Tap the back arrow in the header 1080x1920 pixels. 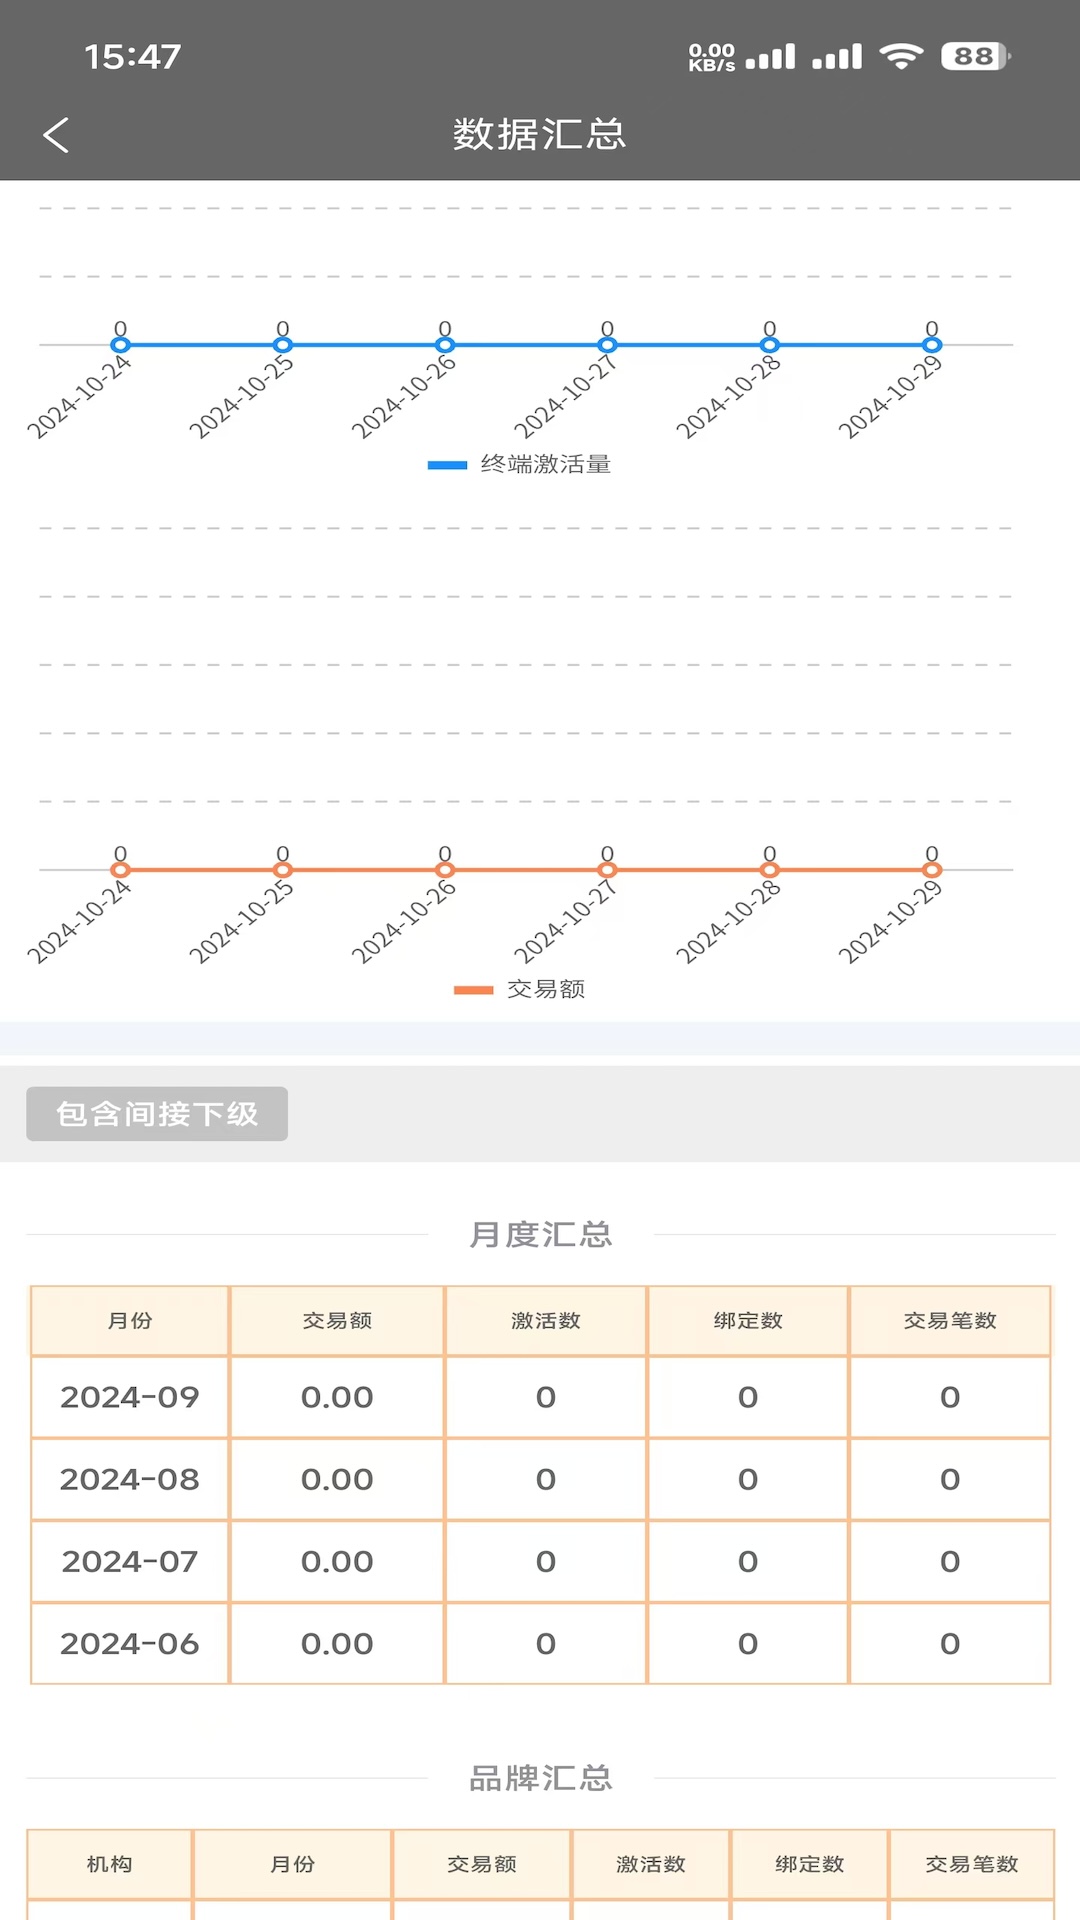pyautogui.click(x=56, y=135)
